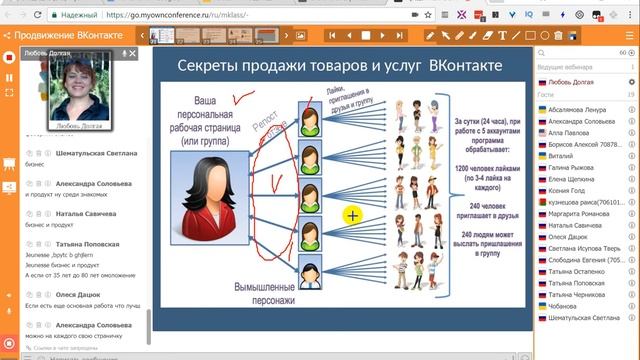640x360 pixels.
Task: Pause the webinar recording
Action: point(9,78)
